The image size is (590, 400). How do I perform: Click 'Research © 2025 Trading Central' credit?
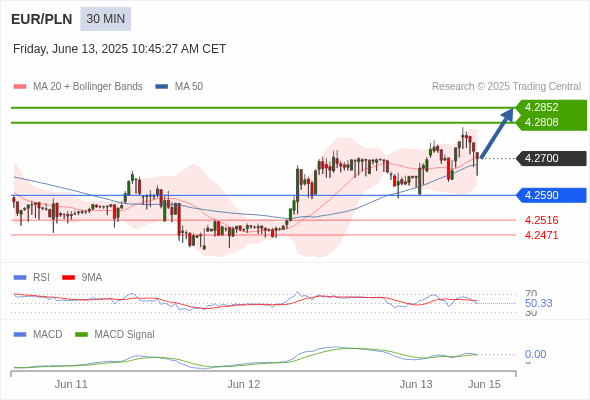(x=506, y=87)
